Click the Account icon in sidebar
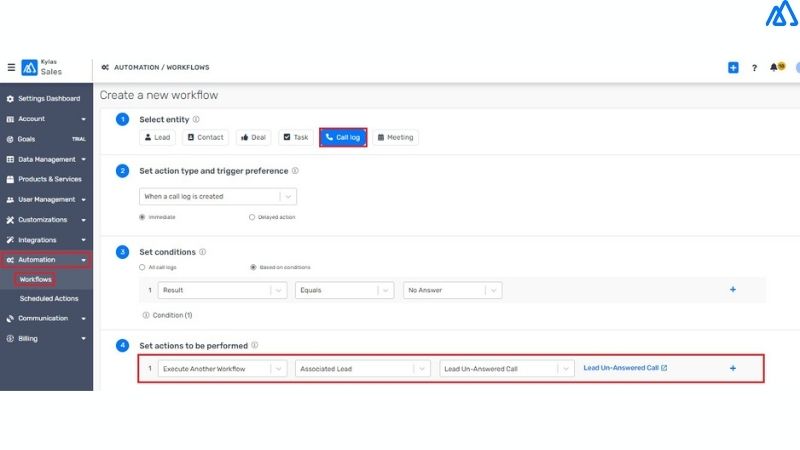 [10, 119]
